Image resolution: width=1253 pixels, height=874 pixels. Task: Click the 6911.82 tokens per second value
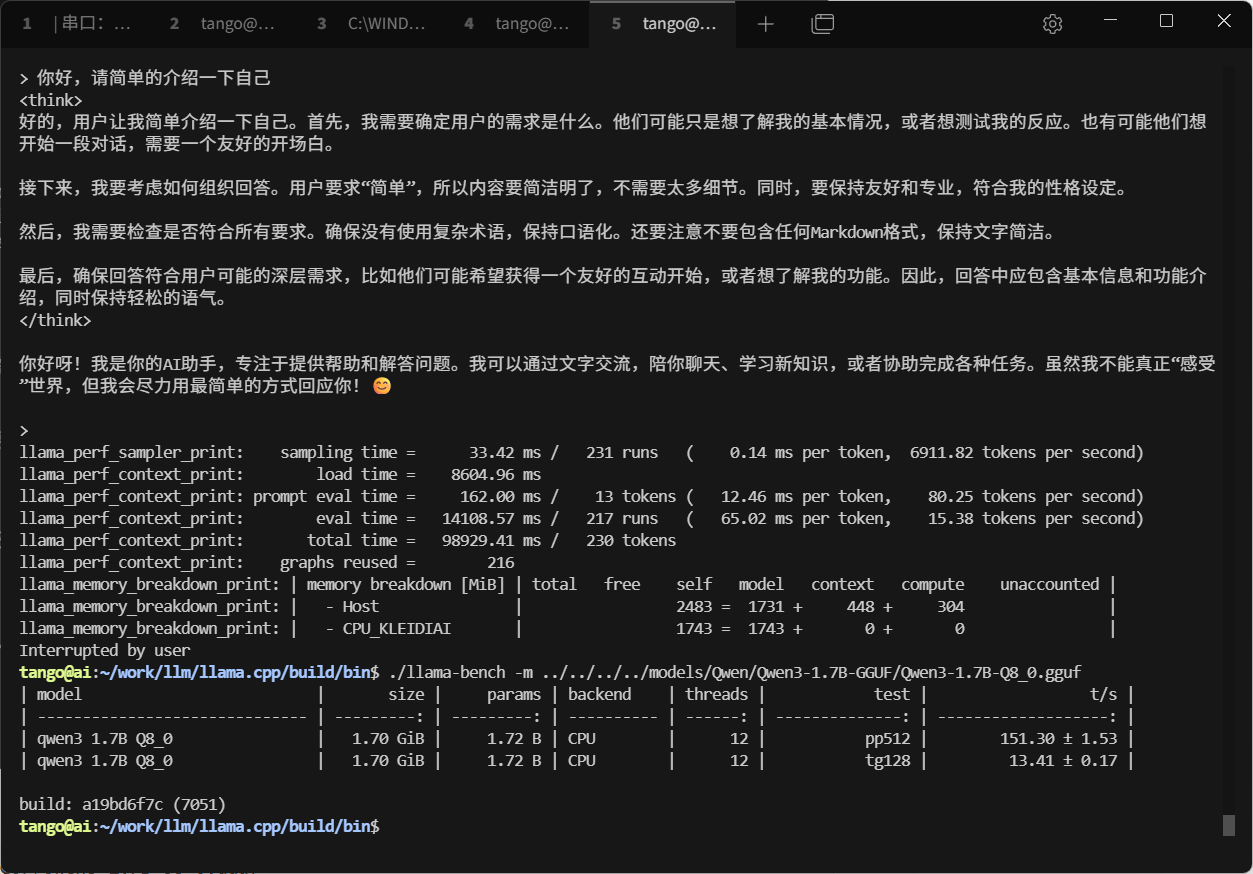pyautogui.click(x=1027, y=452)
